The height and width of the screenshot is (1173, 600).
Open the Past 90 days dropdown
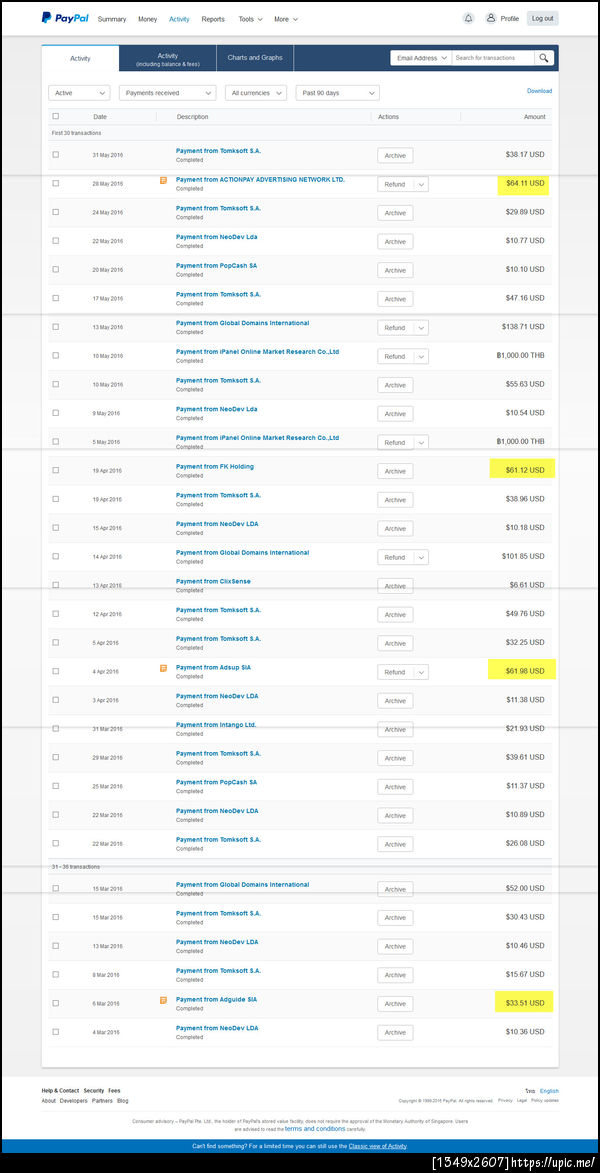pos(337,93)
